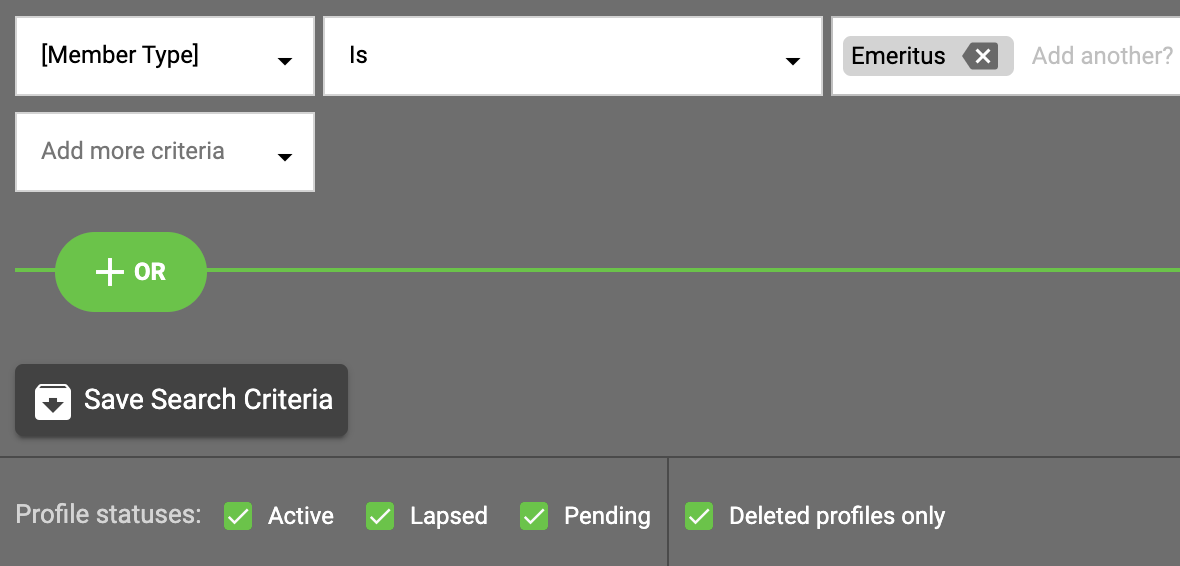This screenshot has height=566, width=1180.
Task: Expand the Add more criteria dropdown
Action: coord(165,152)
